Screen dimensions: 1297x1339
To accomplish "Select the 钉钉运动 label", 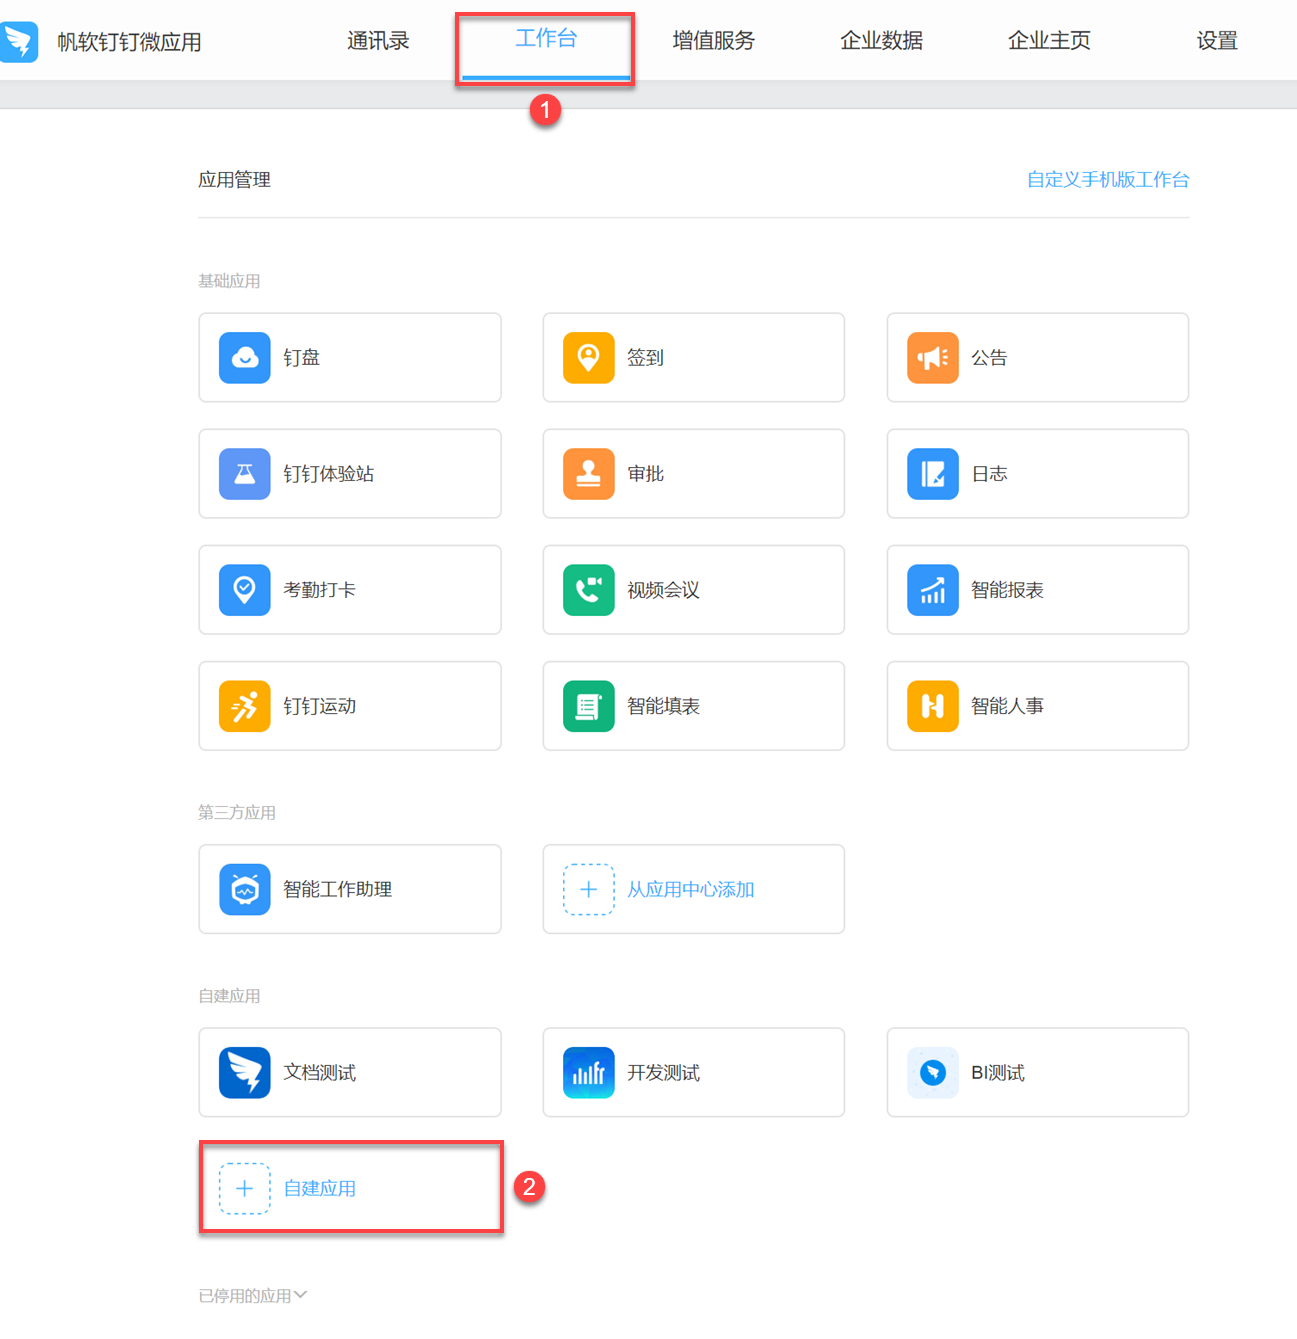I will pyautogui.click(x=320, y=706).
